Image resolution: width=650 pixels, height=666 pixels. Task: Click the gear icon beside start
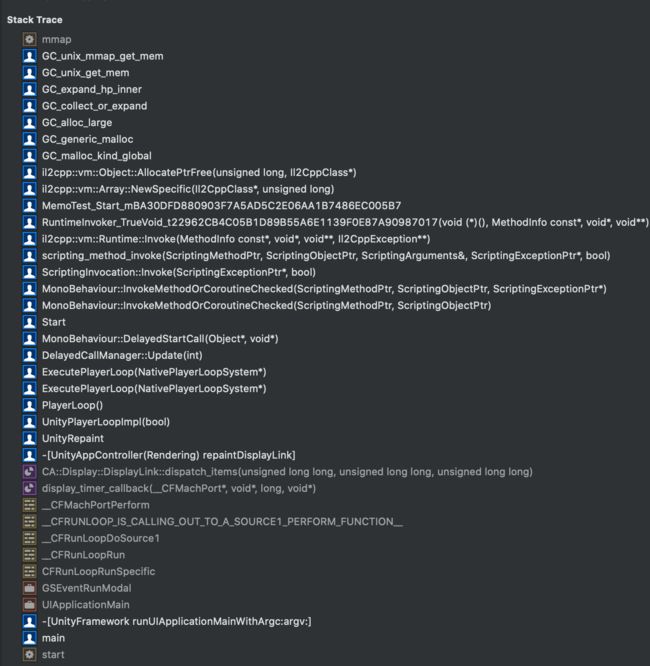click(29, 655)
